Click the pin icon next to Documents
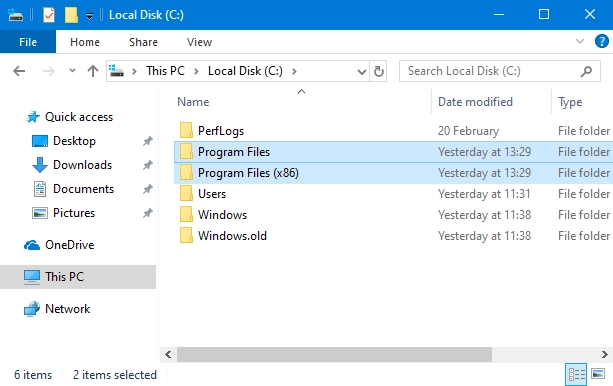The height and width of the screenshot is (386, 613). point(147,189)
